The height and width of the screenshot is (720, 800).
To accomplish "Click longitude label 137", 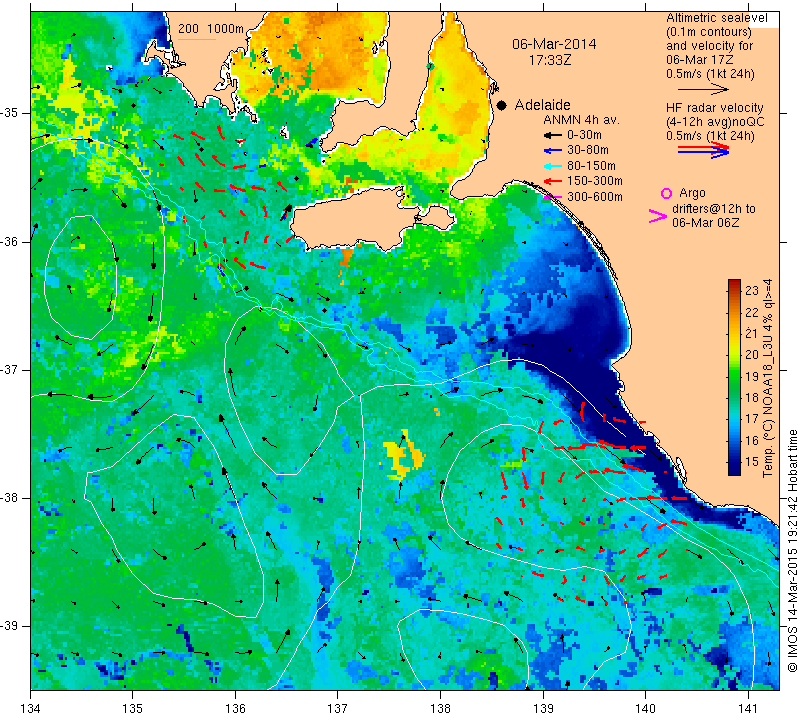I will coord(337,709).
